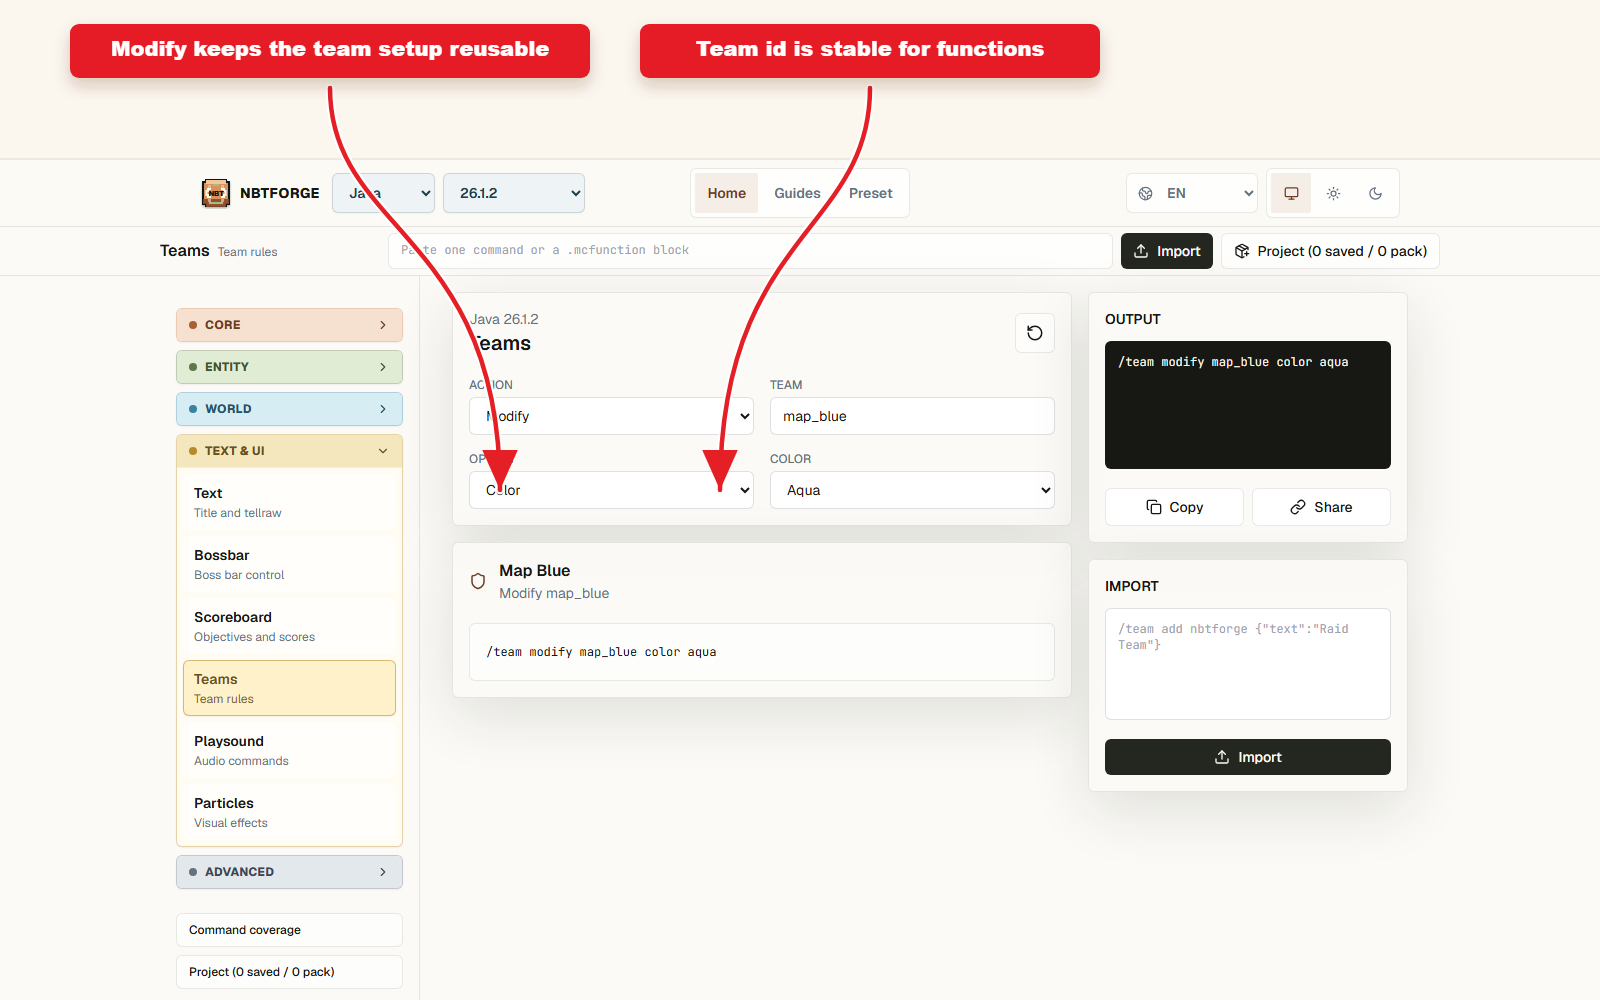Expand the ENTITY category
1600x1000 pixels.
(289, 367)
